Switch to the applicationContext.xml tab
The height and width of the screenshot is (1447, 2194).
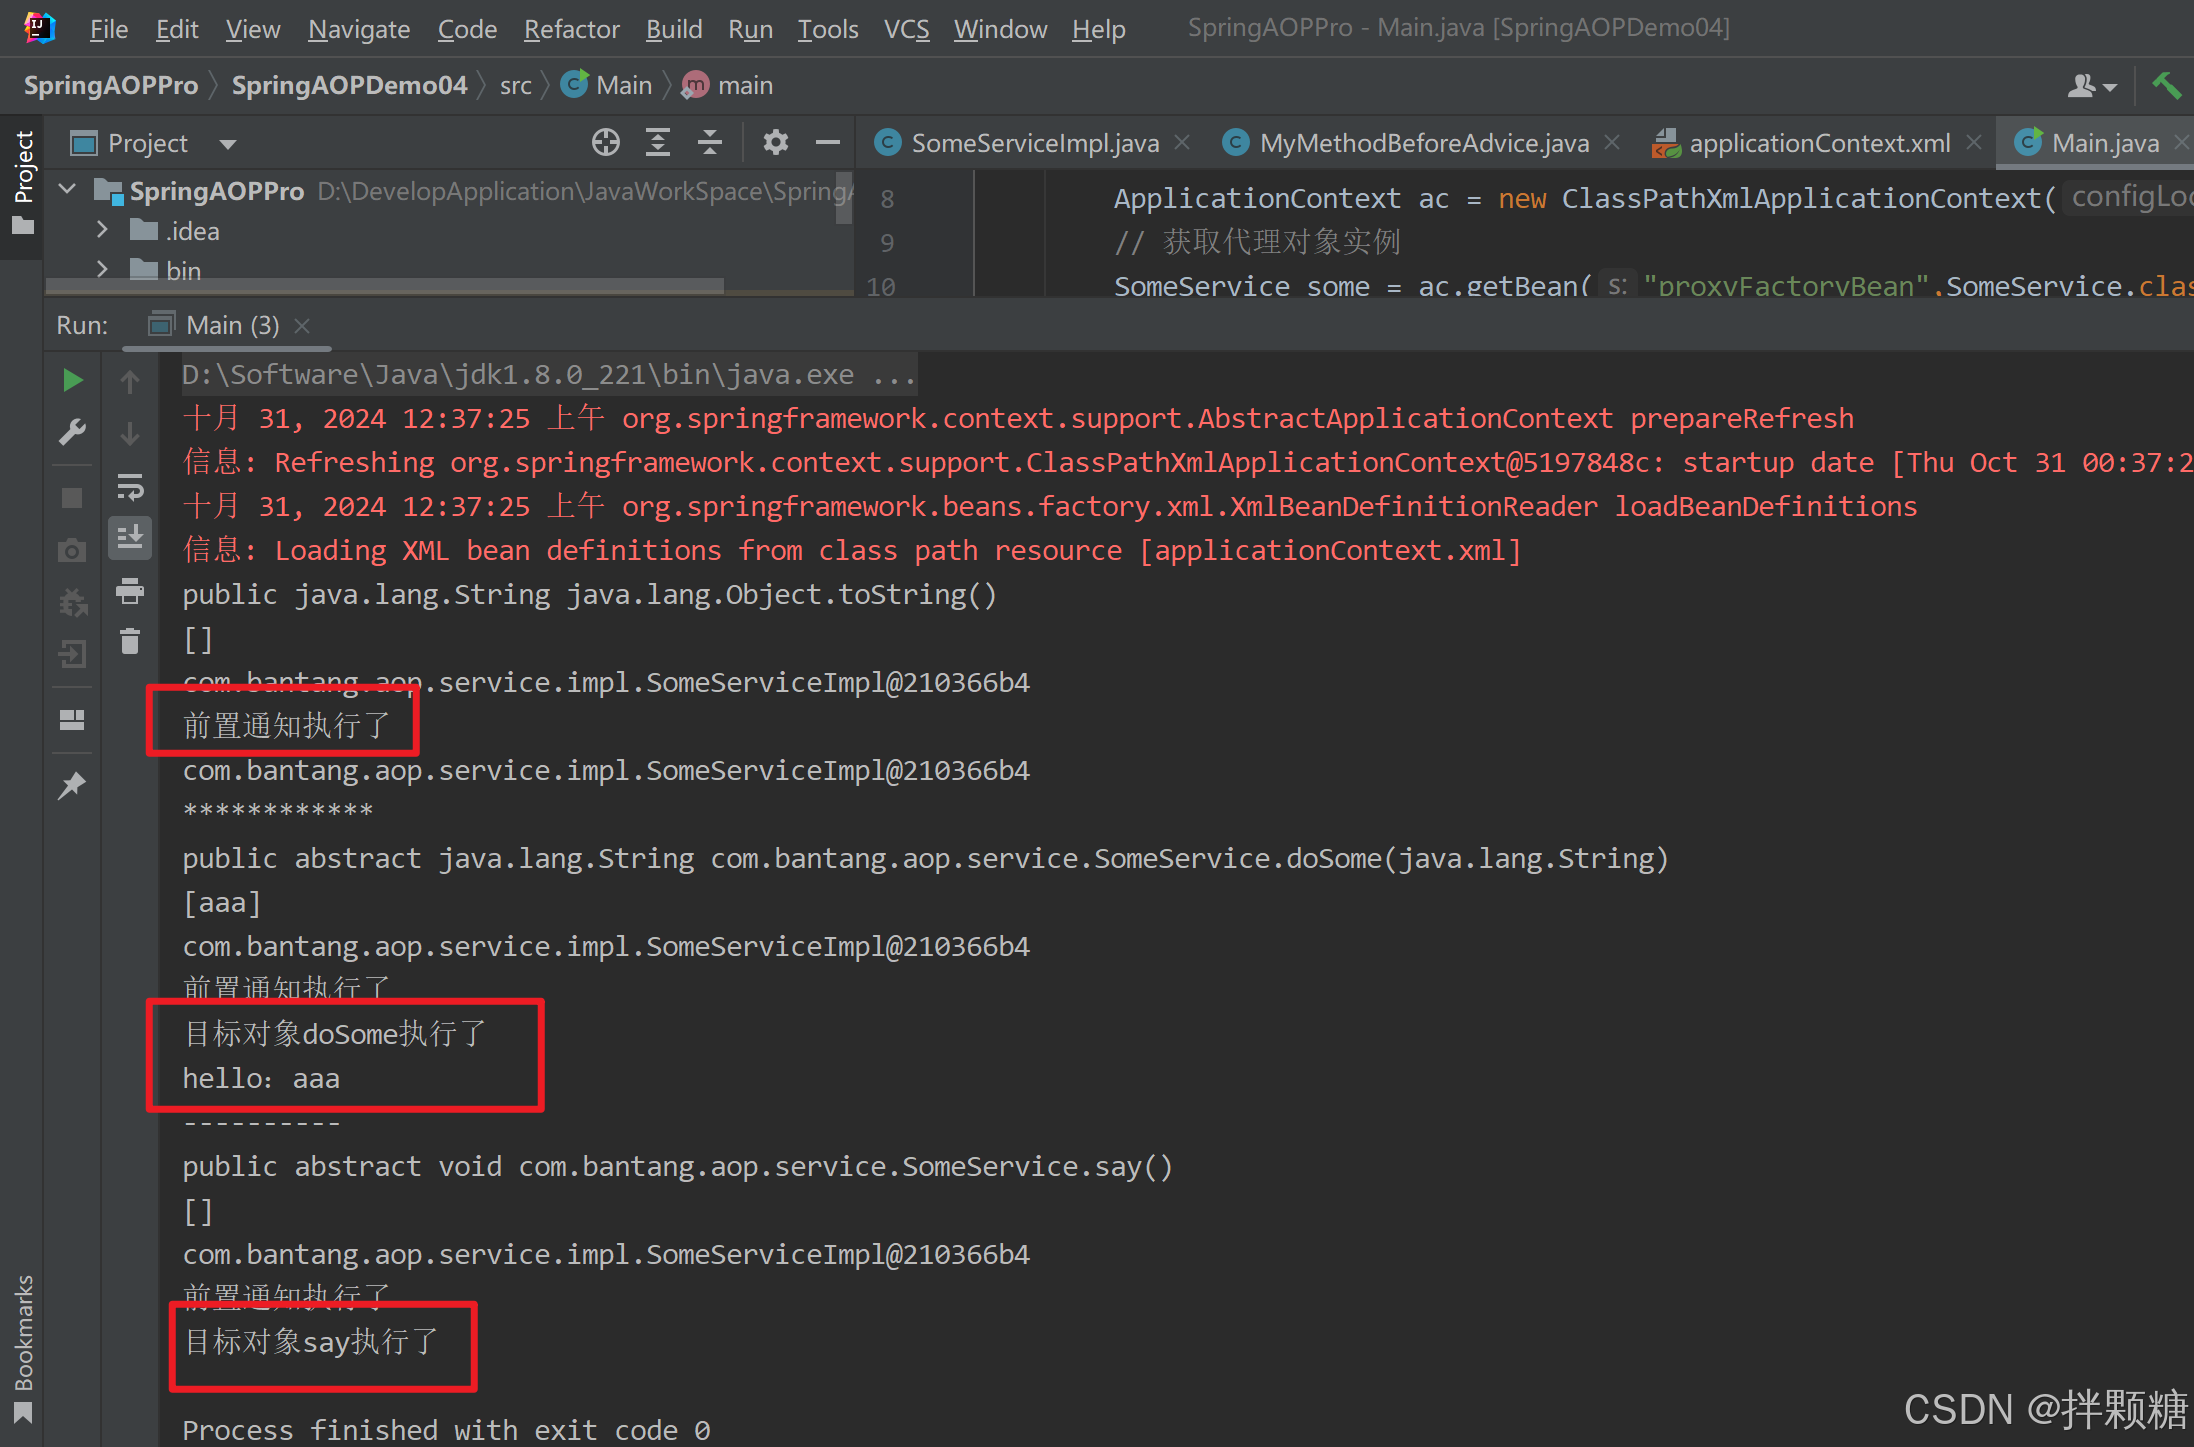1818,143
